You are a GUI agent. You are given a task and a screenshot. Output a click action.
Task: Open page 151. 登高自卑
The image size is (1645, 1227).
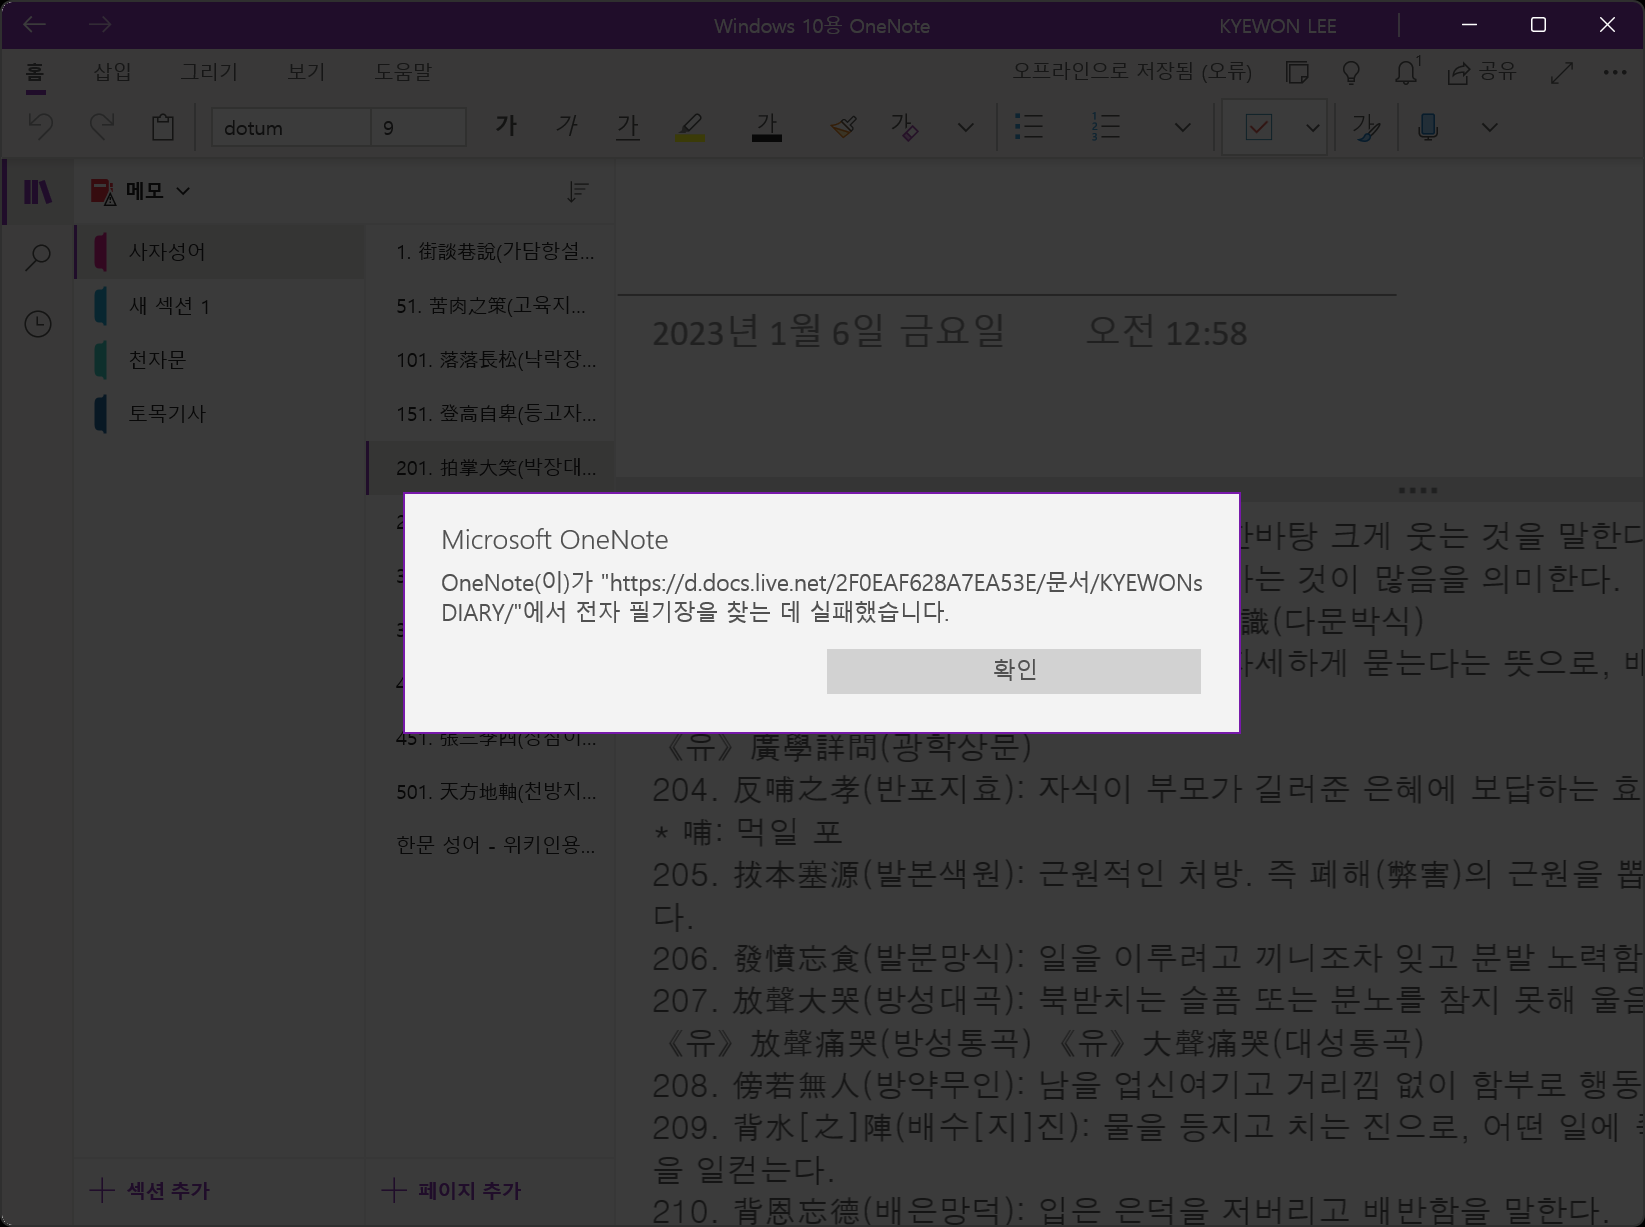click(x=490, y=413)
